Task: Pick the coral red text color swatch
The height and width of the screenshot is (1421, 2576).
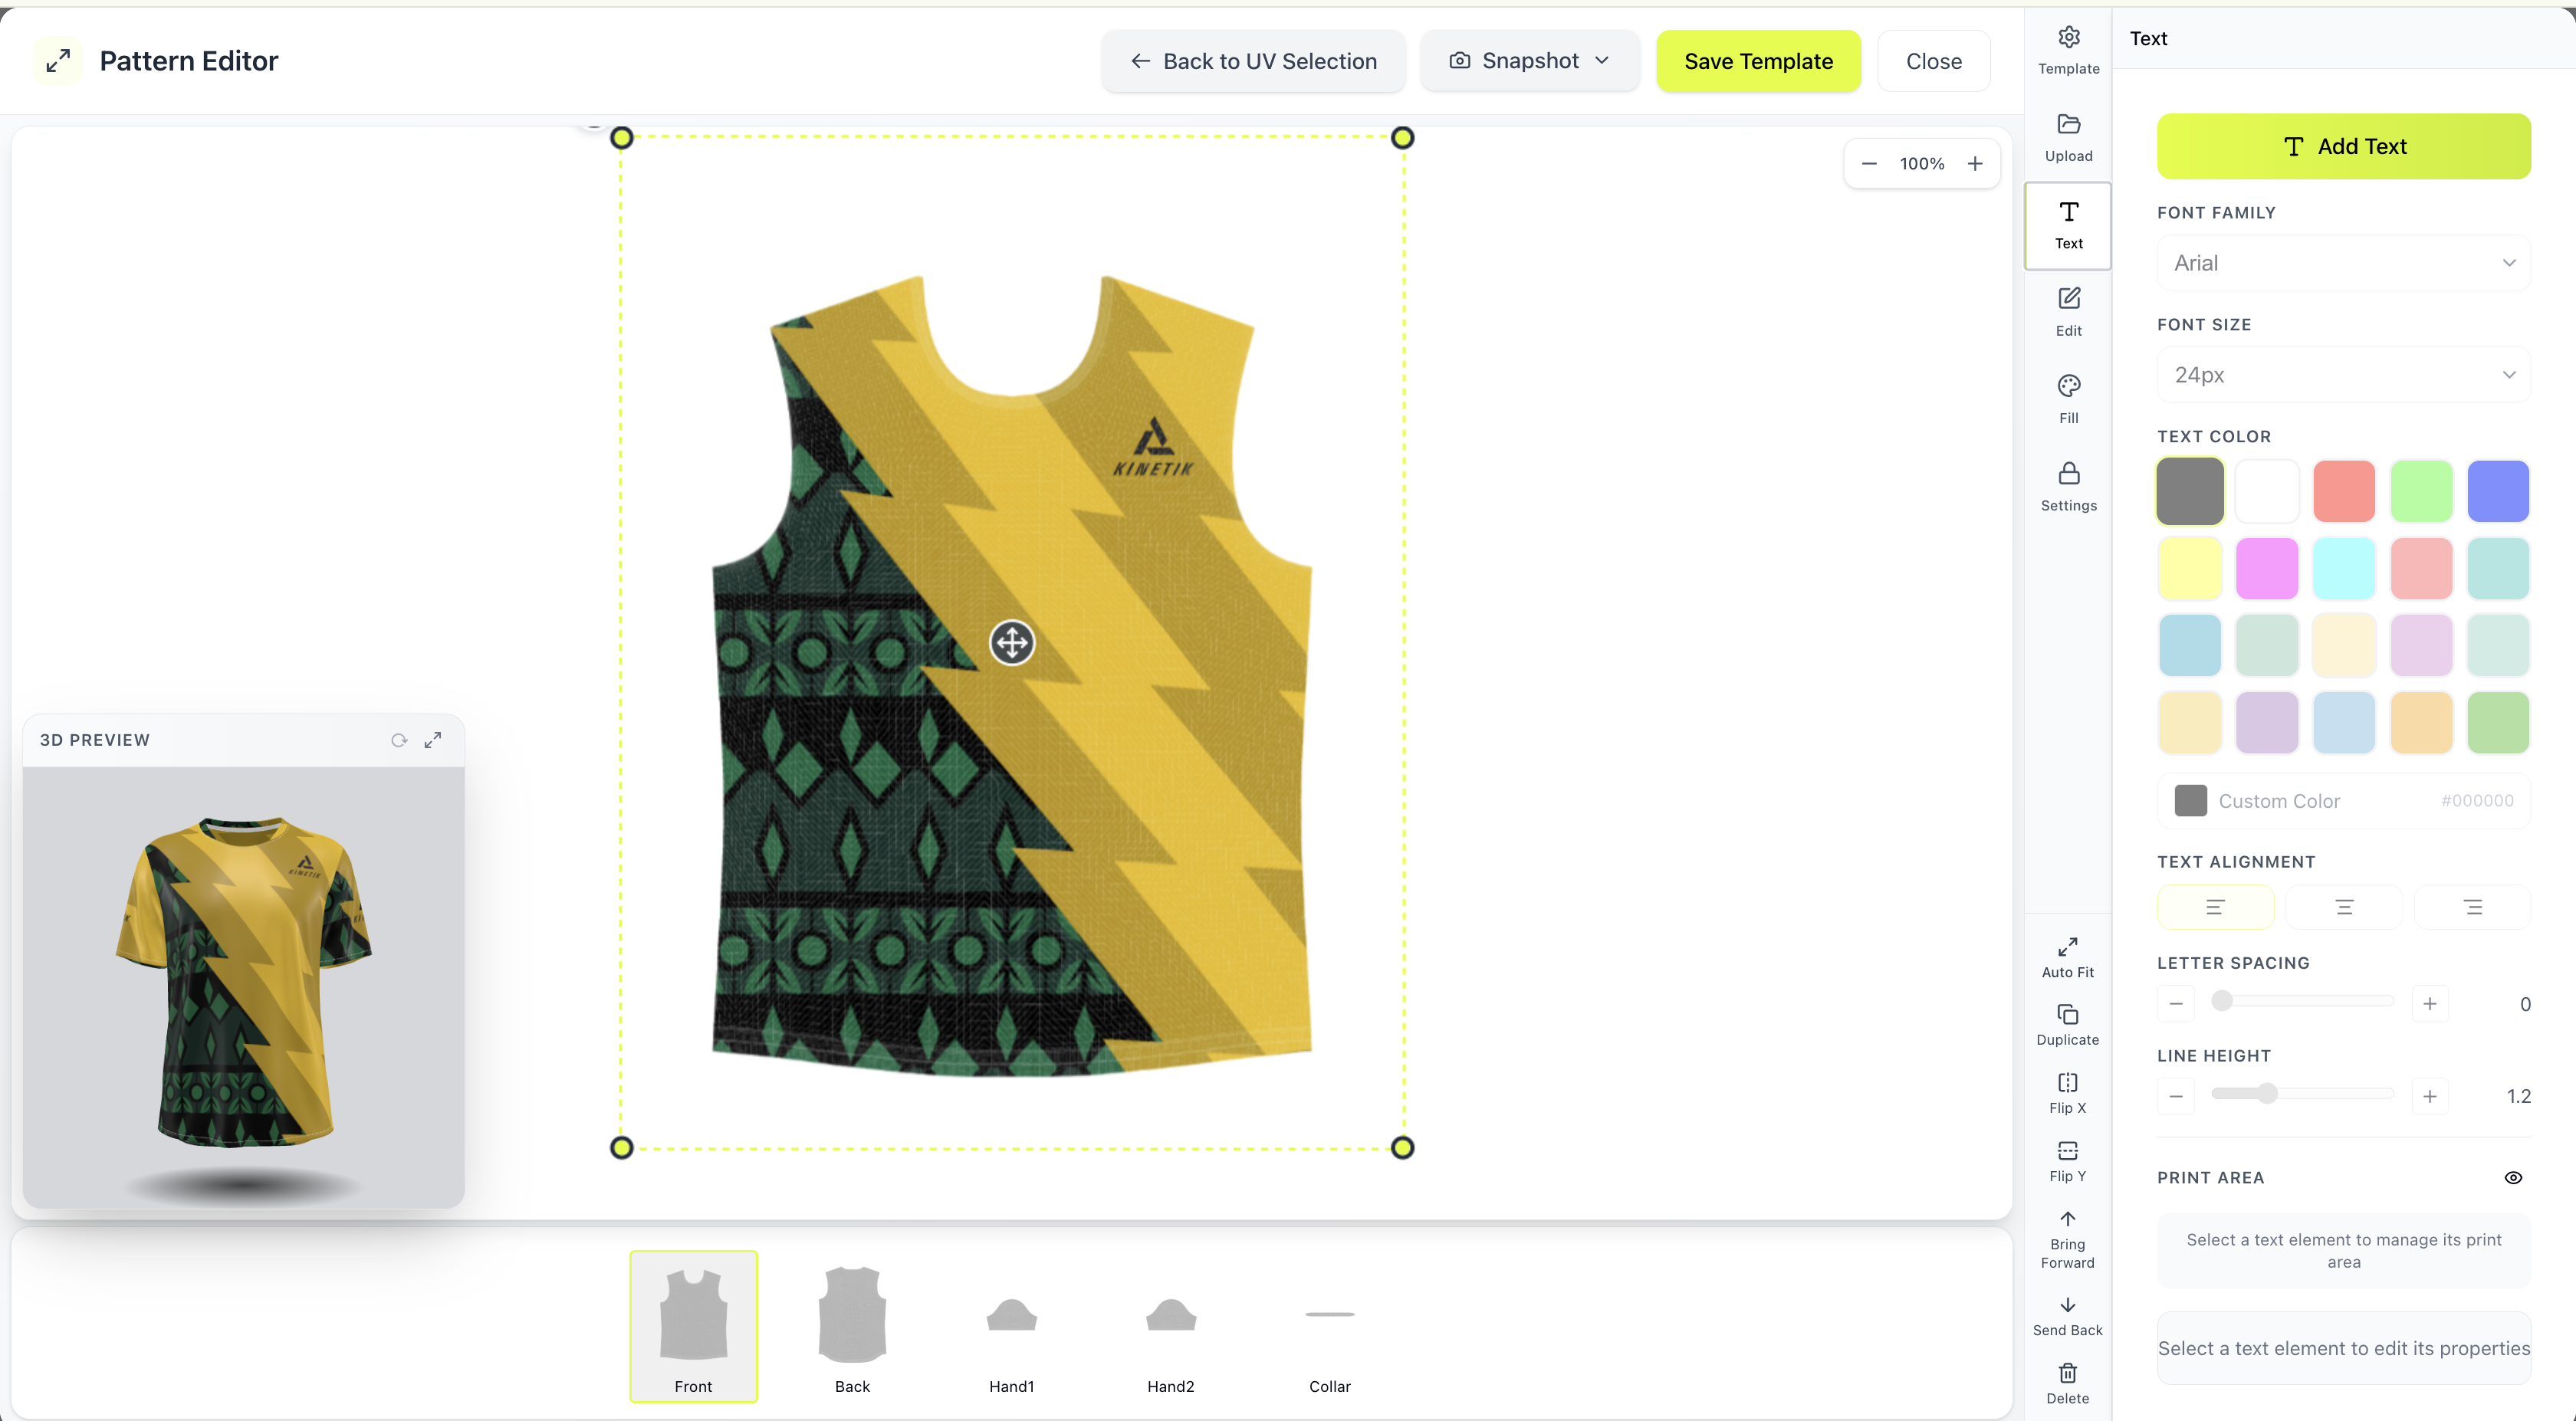Action: 2344,491
